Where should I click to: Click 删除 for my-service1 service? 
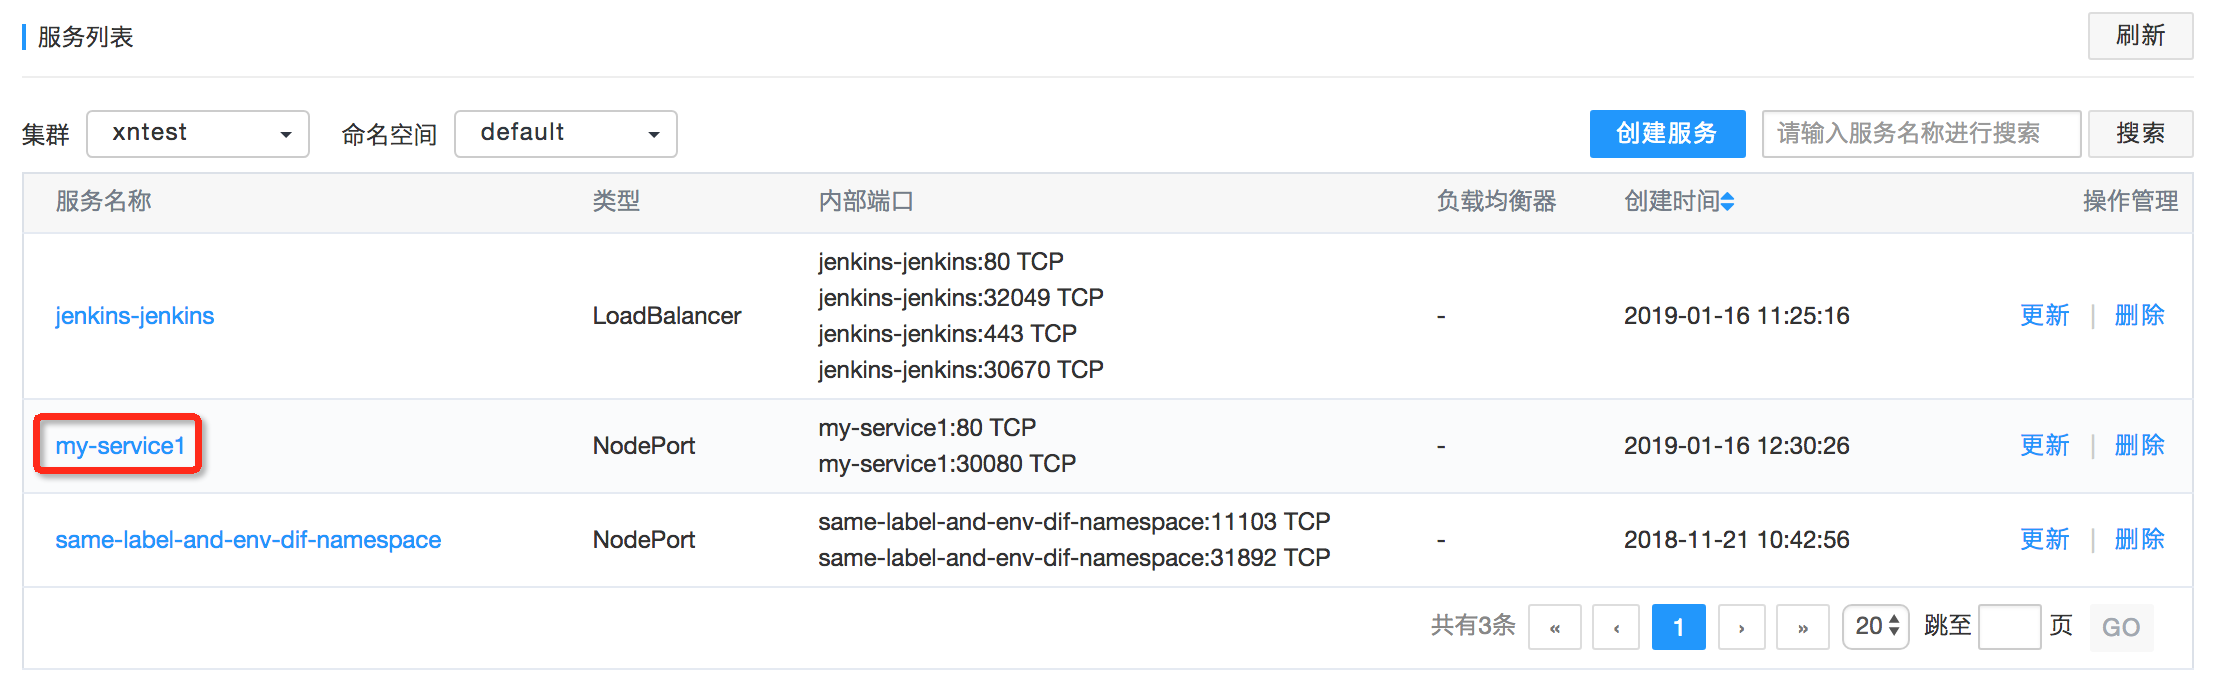(2139, 446)
